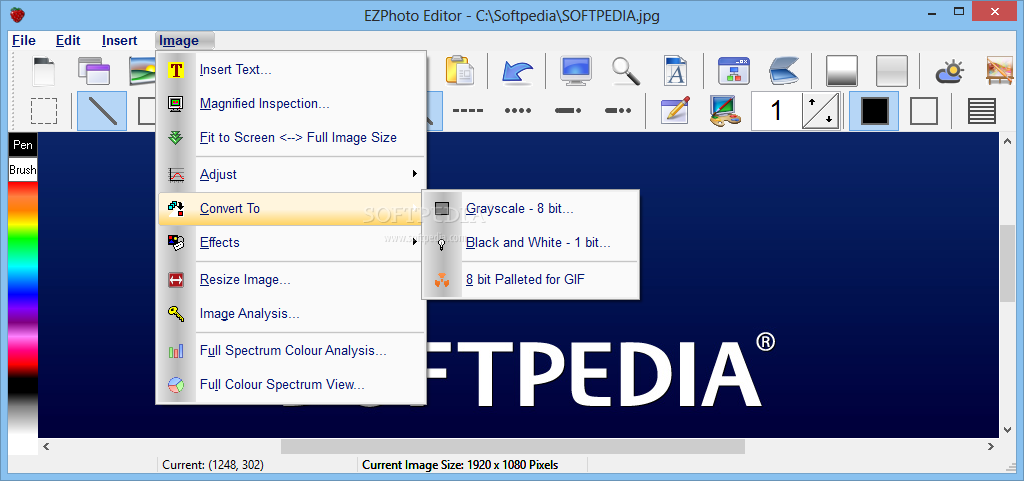Click the painting easel icon

tap(999, 70)
